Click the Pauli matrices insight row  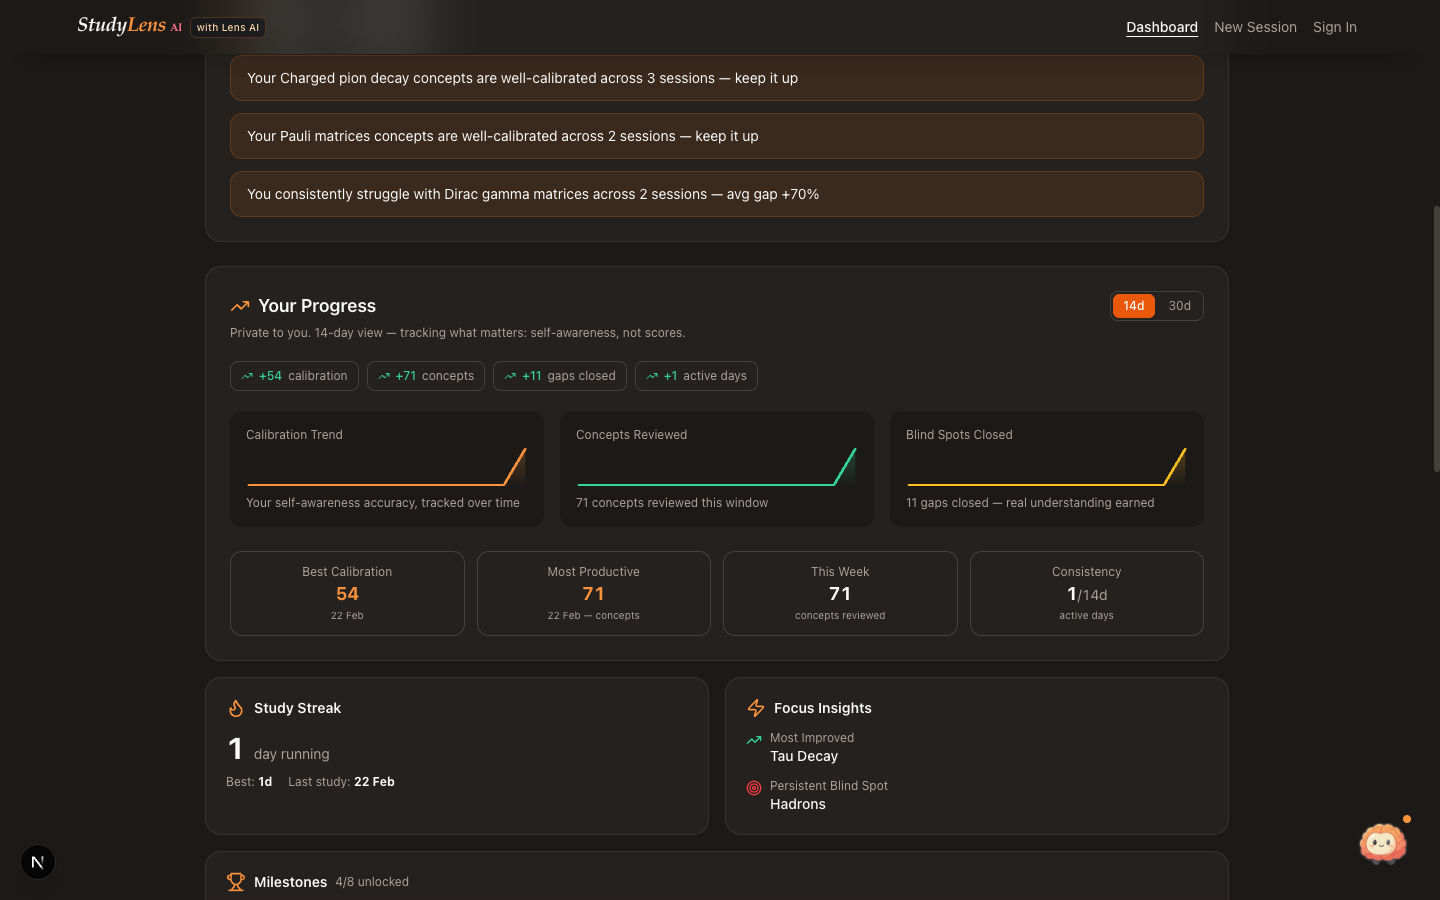click(717, 136)
